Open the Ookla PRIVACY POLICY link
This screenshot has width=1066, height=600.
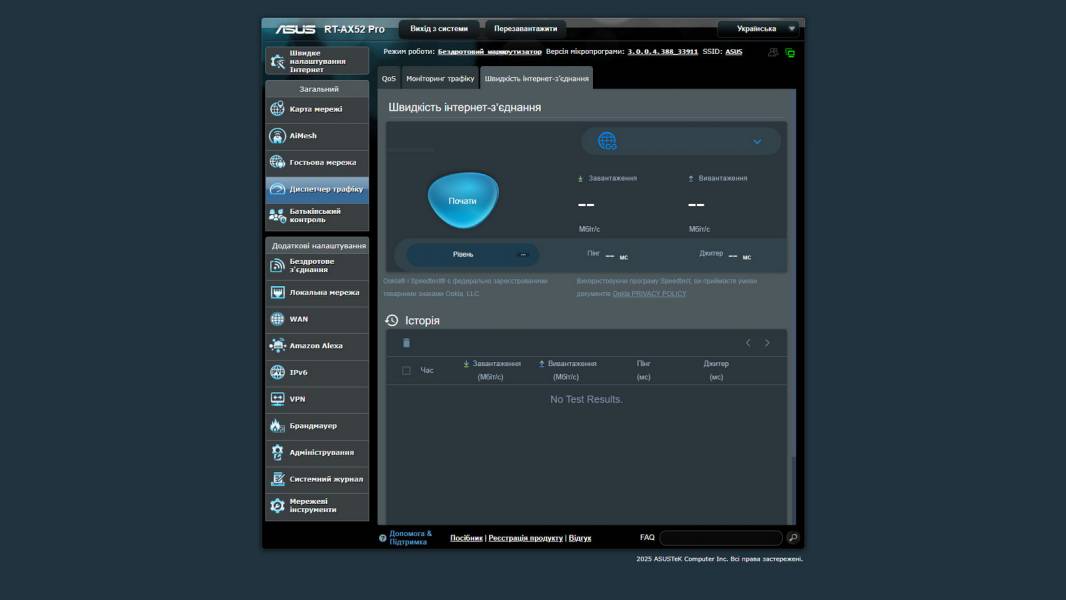[x=649, y=294]
